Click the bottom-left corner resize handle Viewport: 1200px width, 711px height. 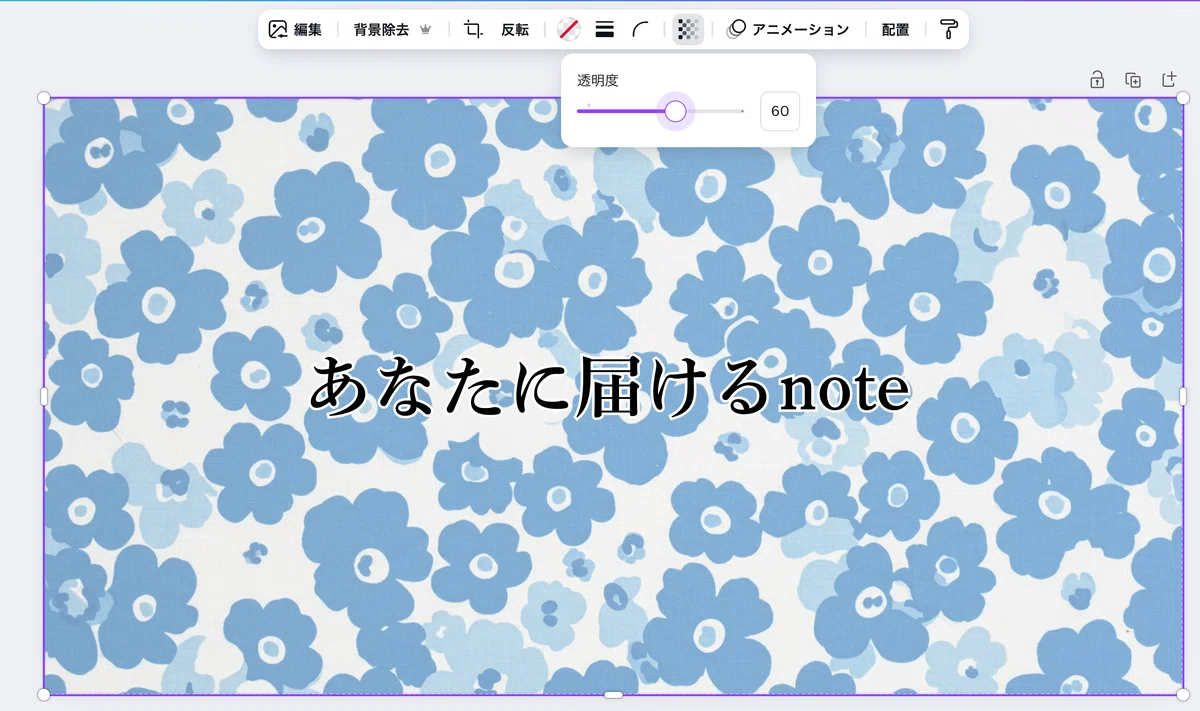click(44, 694)
